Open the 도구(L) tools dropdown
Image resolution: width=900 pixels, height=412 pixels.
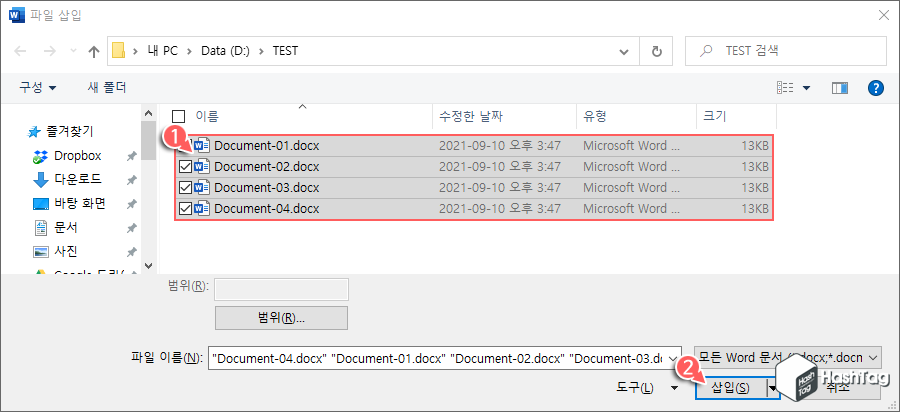[x=647, y=388]
